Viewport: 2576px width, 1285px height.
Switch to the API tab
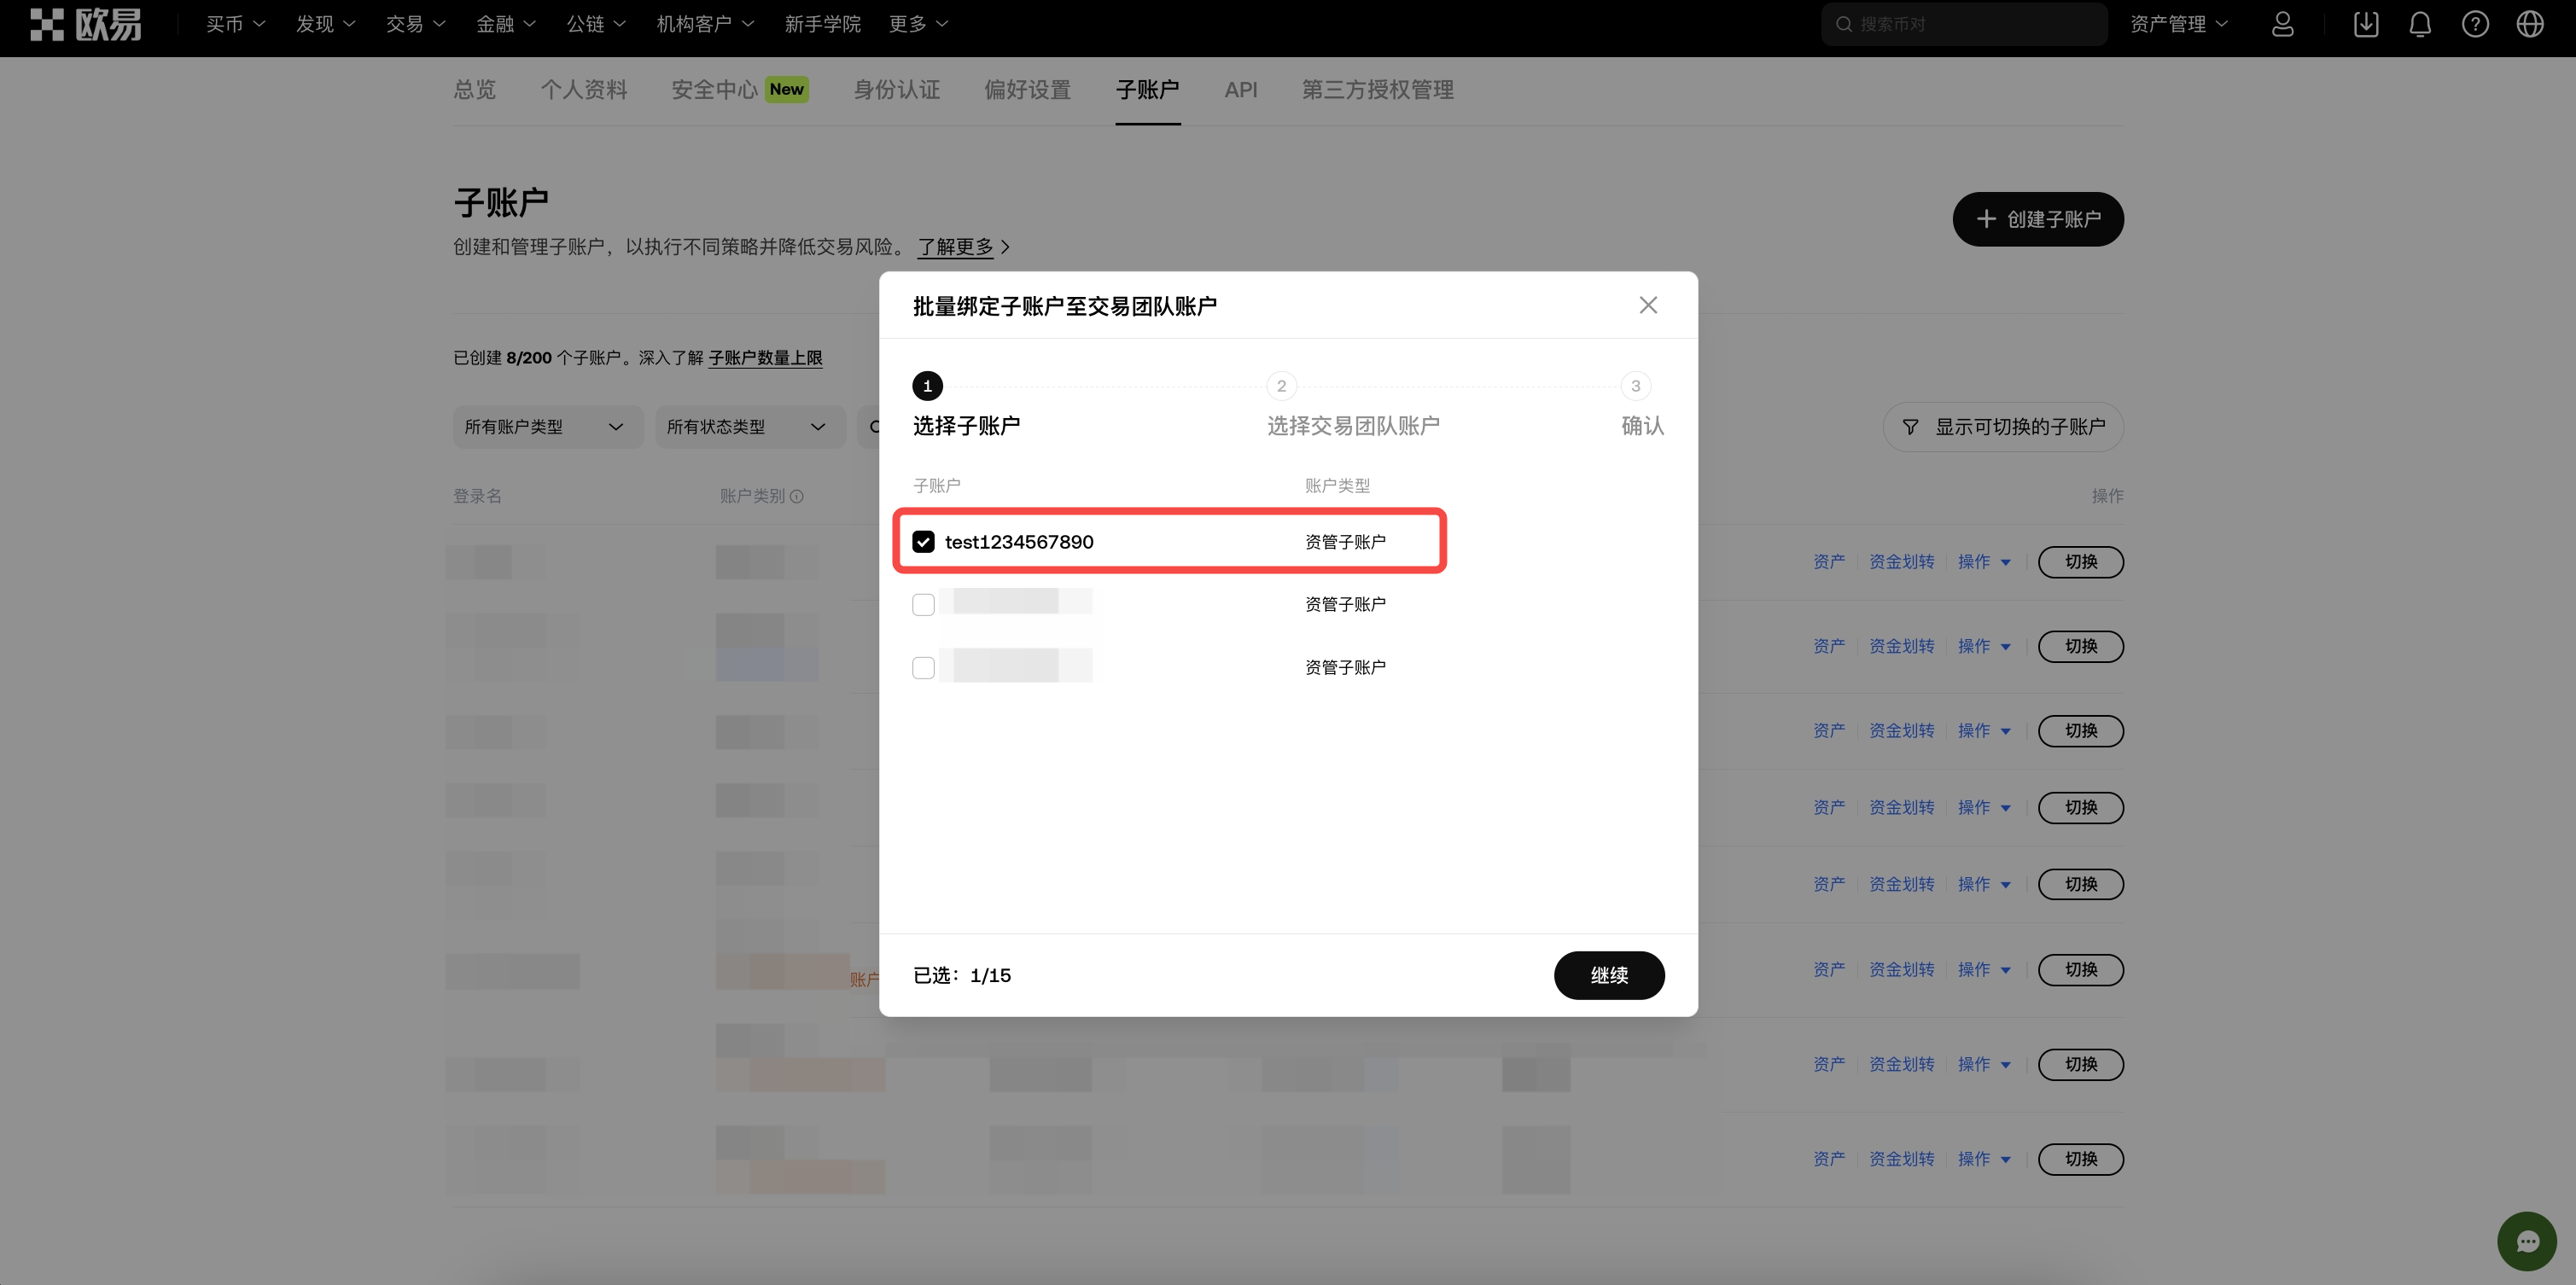tap(1240, 90)
